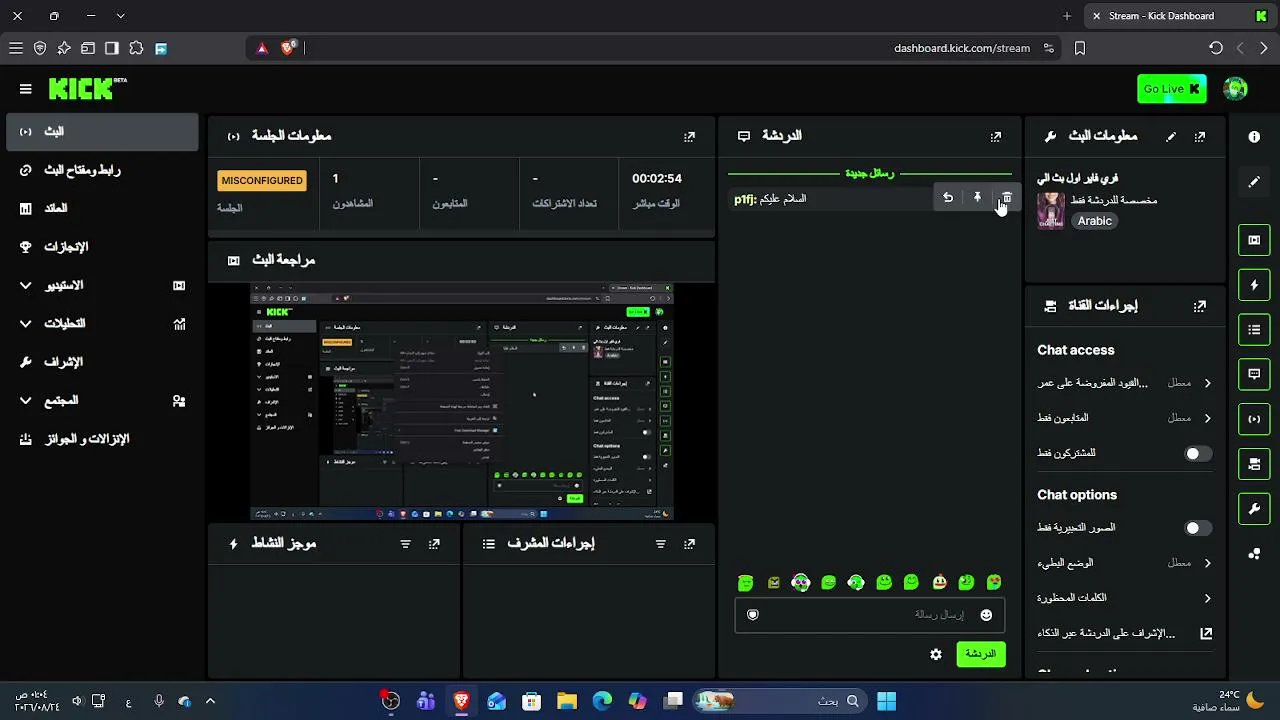Expand the التحليلات sidebar section
Screen dimensions: 1280x720
(102, 324)
